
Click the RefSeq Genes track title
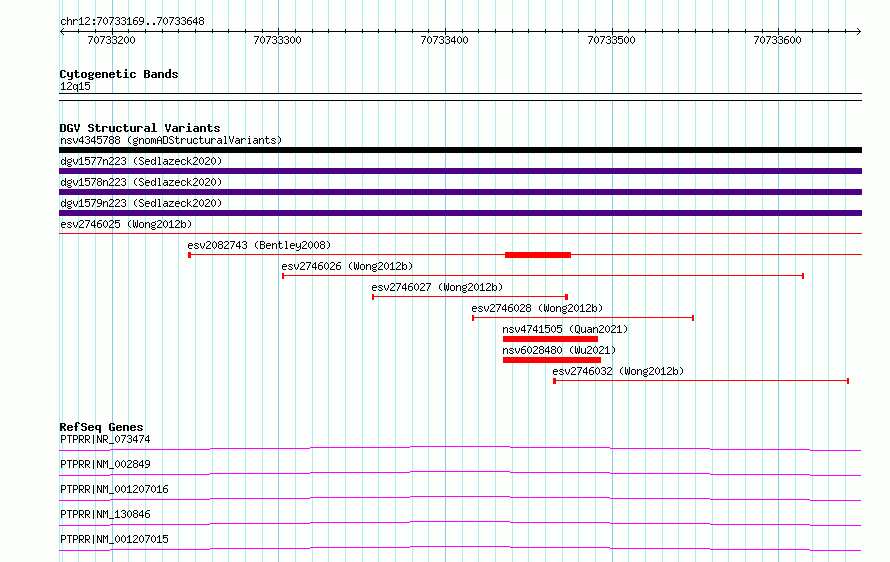101,427
